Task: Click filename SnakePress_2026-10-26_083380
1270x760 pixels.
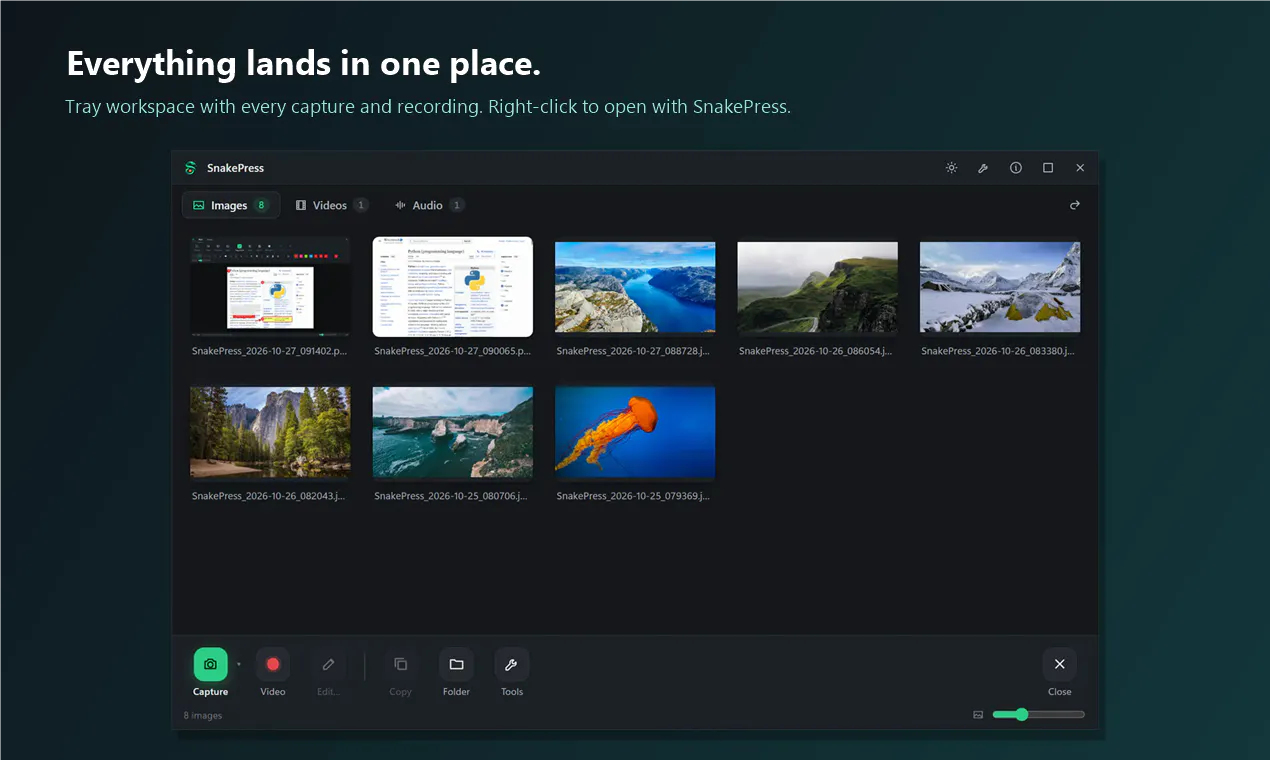Action: pyautogui.click(x=1000, y=351)
